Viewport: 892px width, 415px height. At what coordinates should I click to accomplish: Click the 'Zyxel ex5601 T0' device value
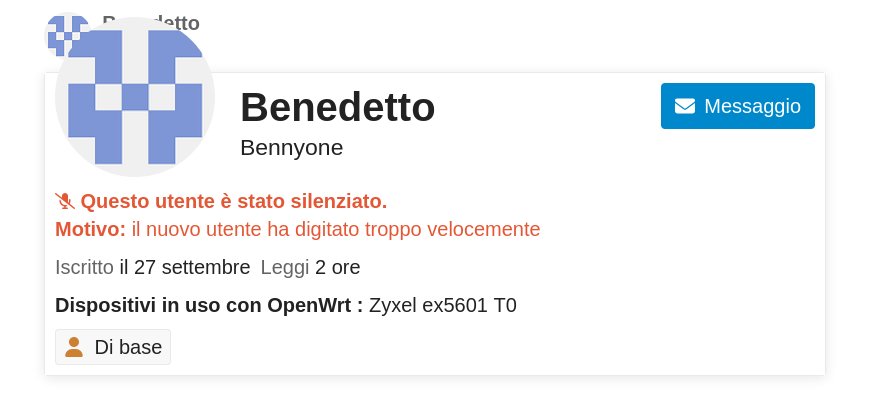[x=442, y=305]
